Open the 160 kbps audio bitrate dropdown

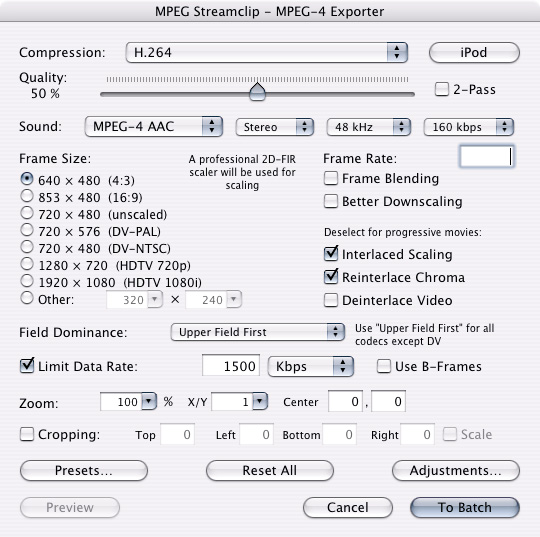[469, 127]
